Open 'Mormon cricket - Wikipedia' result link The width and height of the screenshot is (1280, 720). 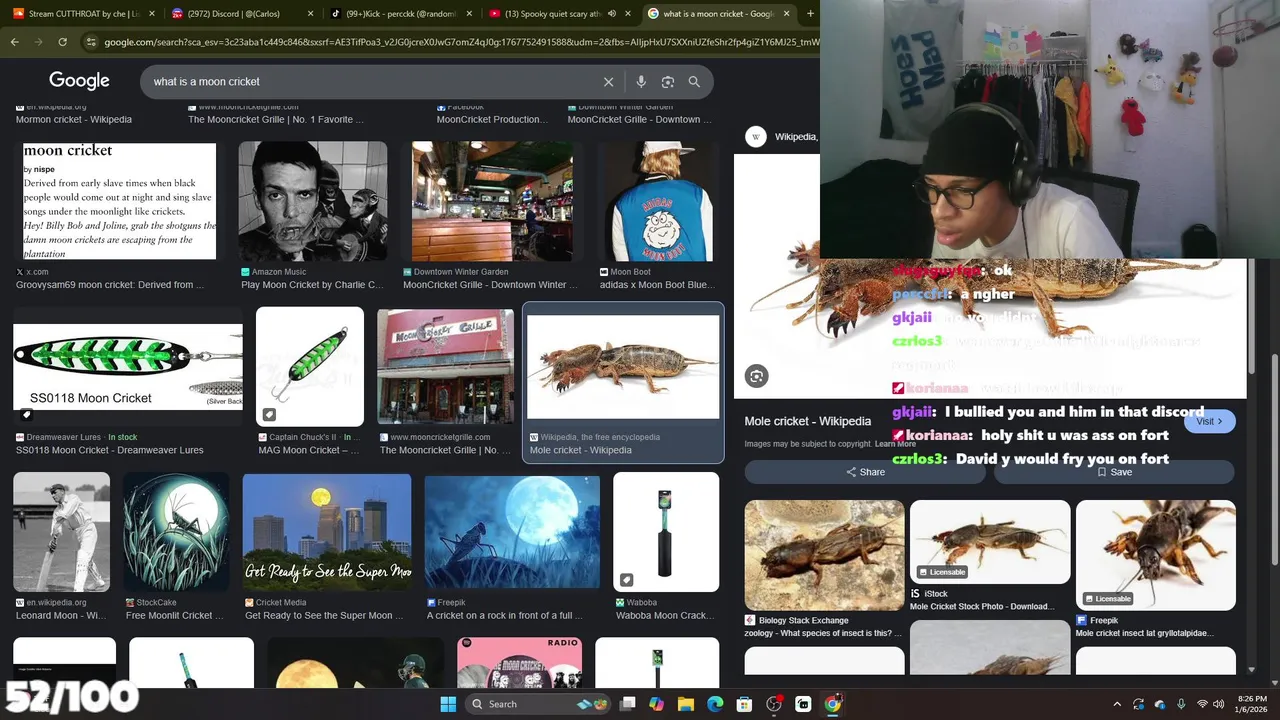click(74, 119)
